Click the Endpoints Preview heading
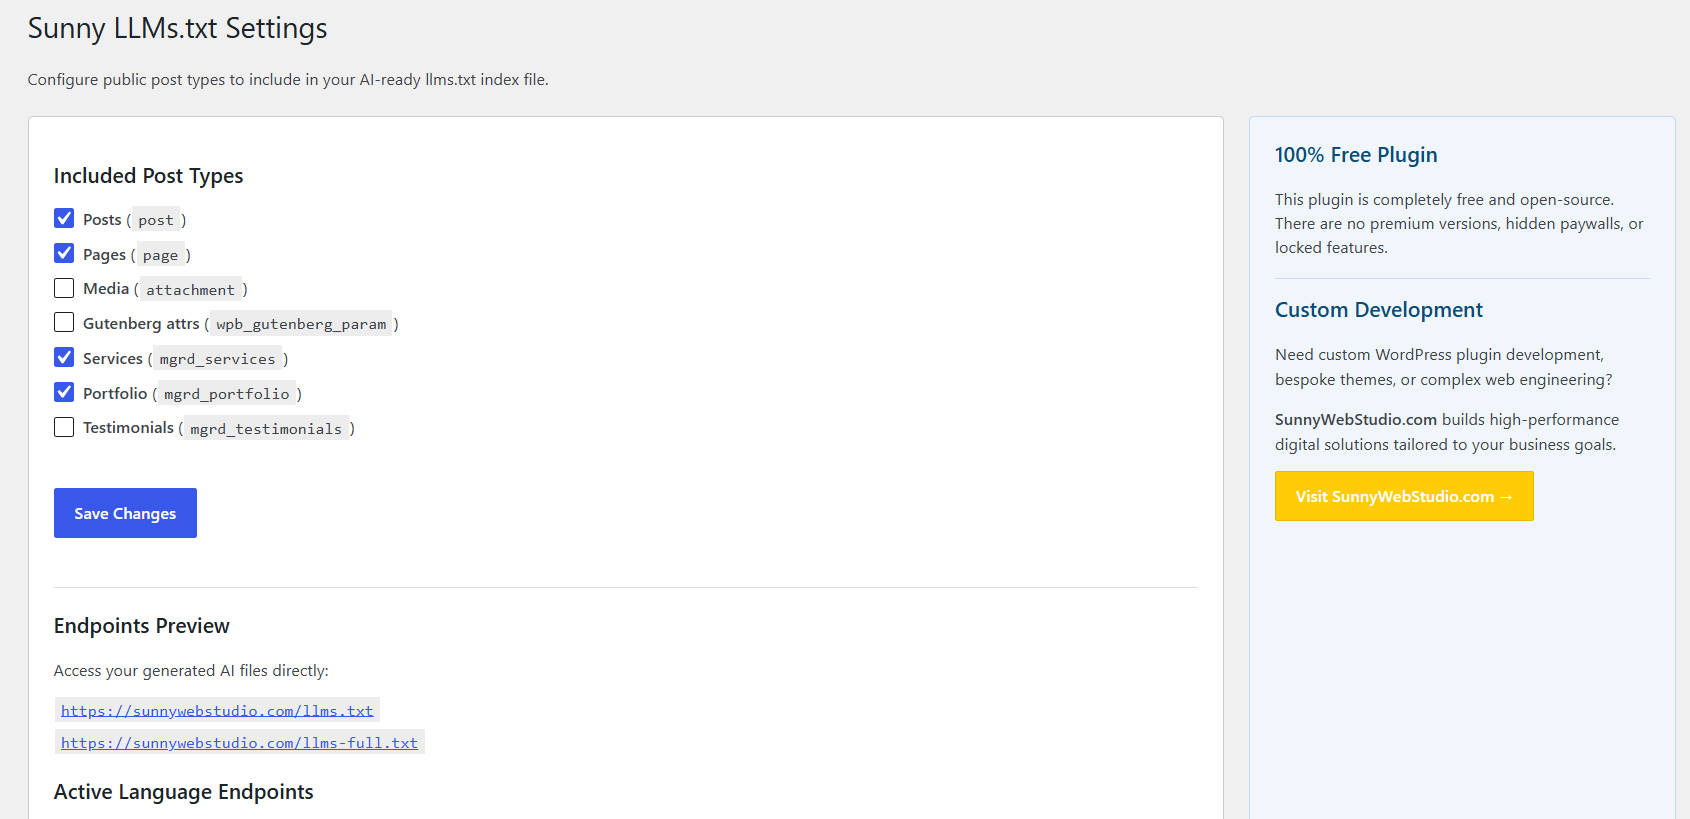Image resolution: width=1690 pixels, height=819 pixels. click(x=142, y=626)
